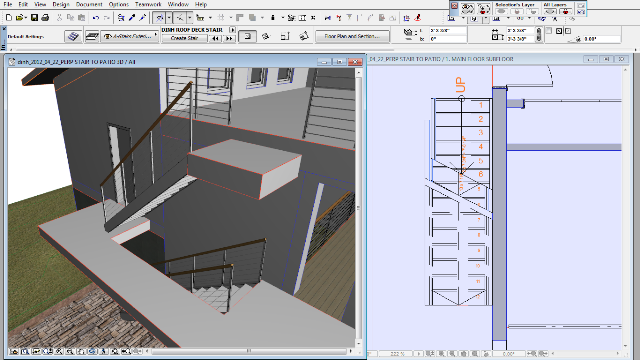This screenshot has height=360, width=640.
Task: Click the Find and Select icon
Action: coord(121,18)
